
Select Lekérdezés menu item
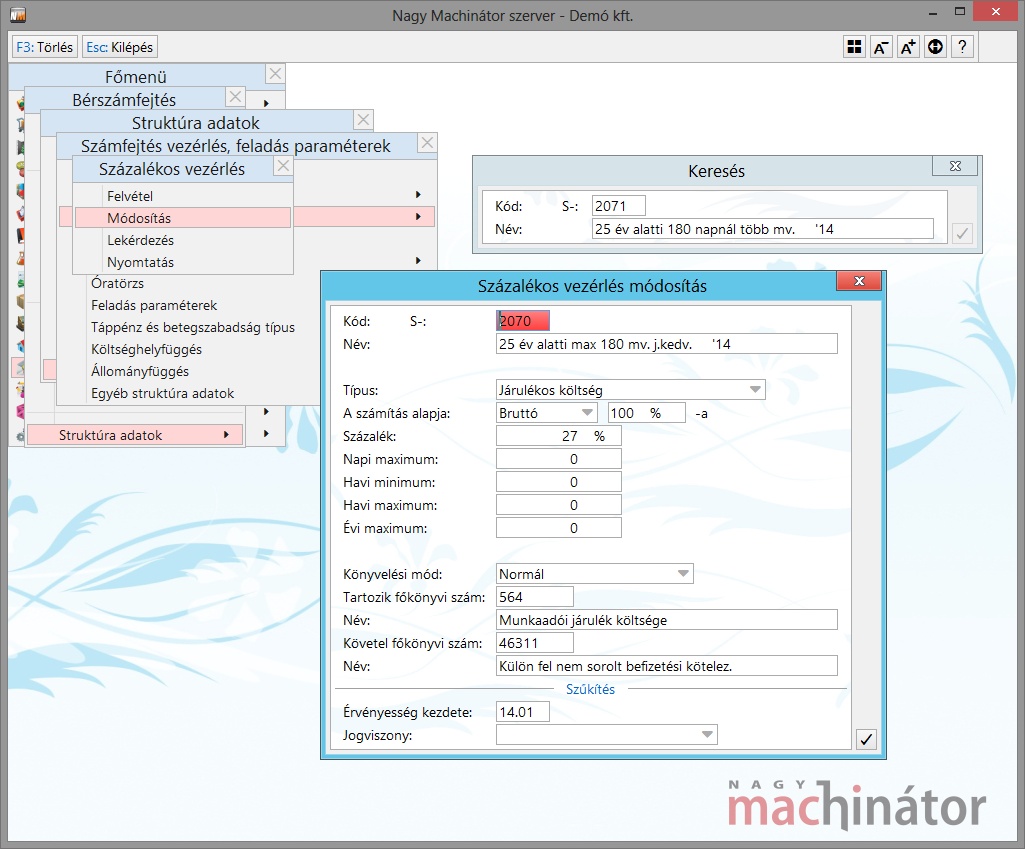(x=140, y=240)
